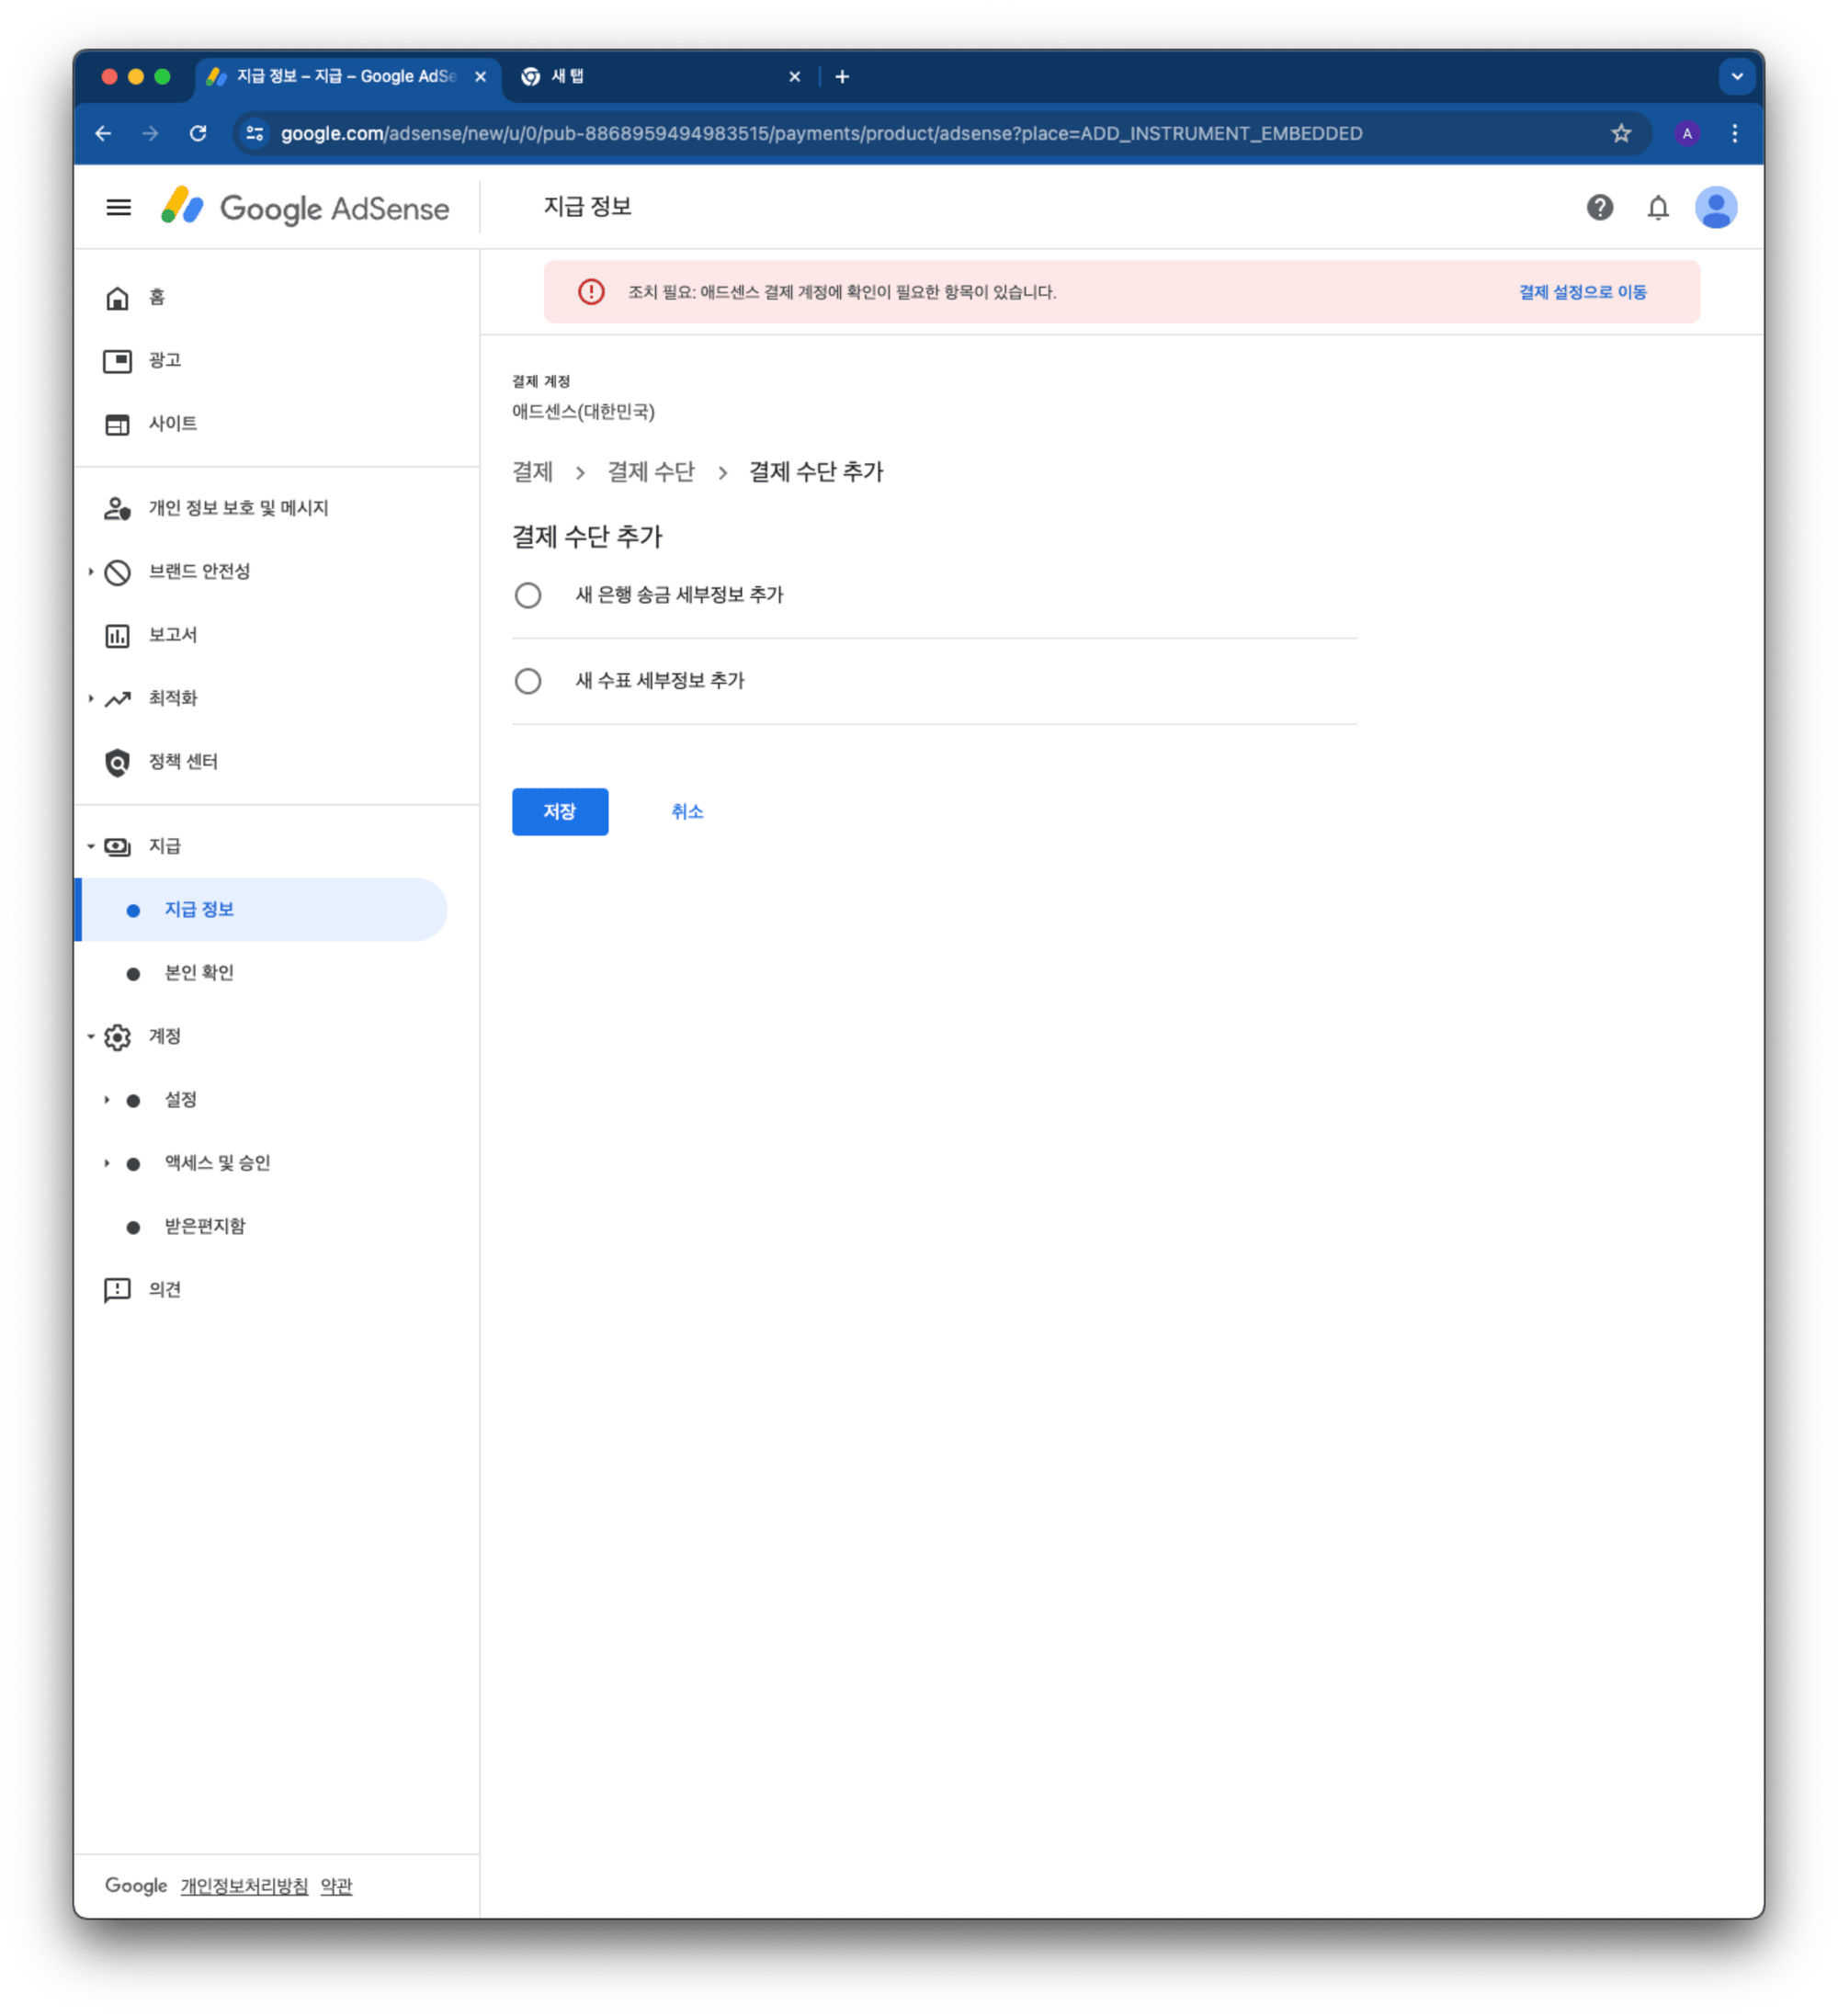View site information icon in address bar

tap(255, 133)
